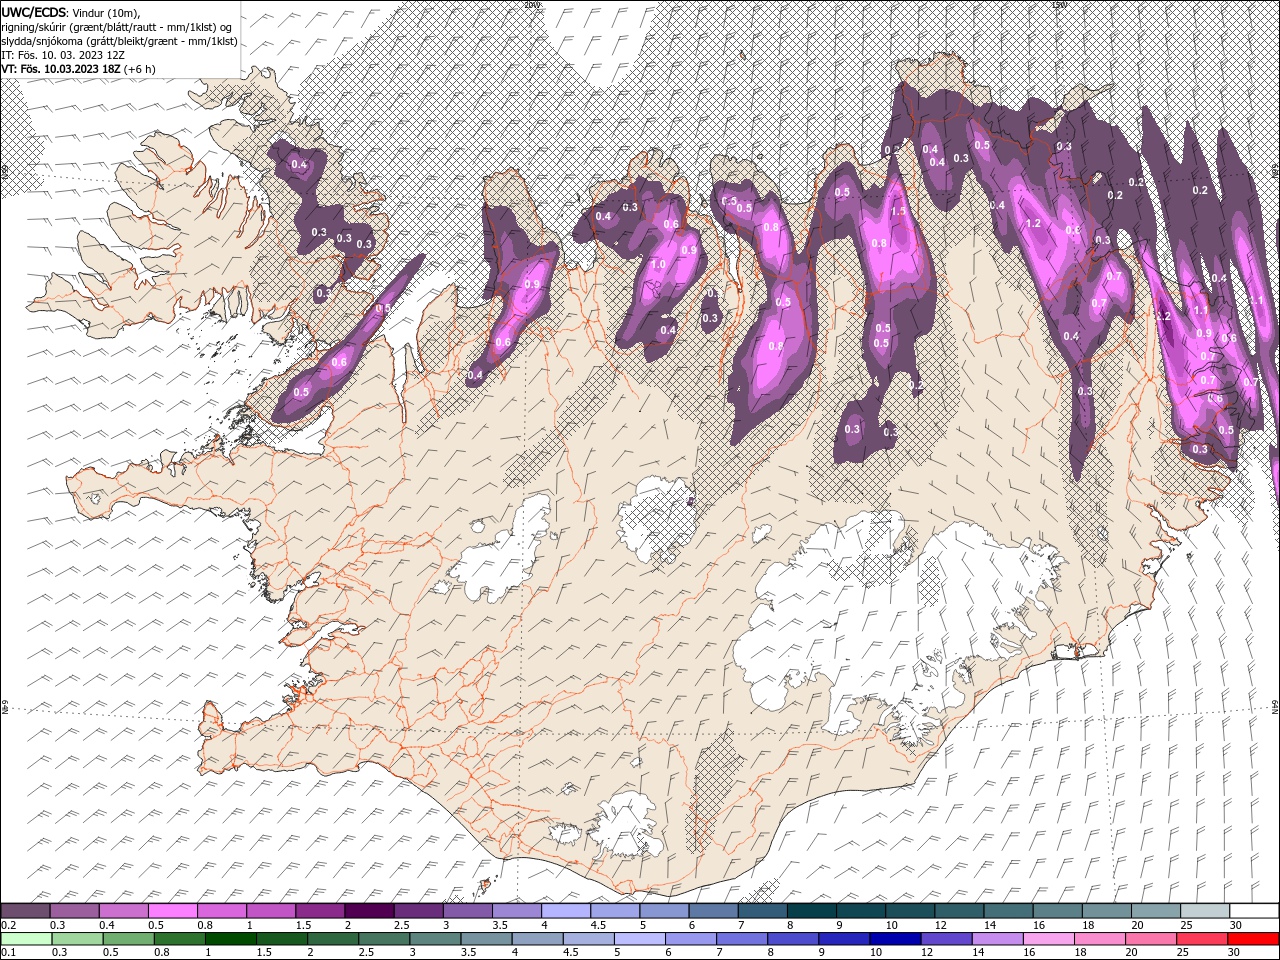The height and width of the screenshot is (960, 1280).
Task: Pick the 0.4–0.5 swatch in the upper legend
Action: [124, 911]
